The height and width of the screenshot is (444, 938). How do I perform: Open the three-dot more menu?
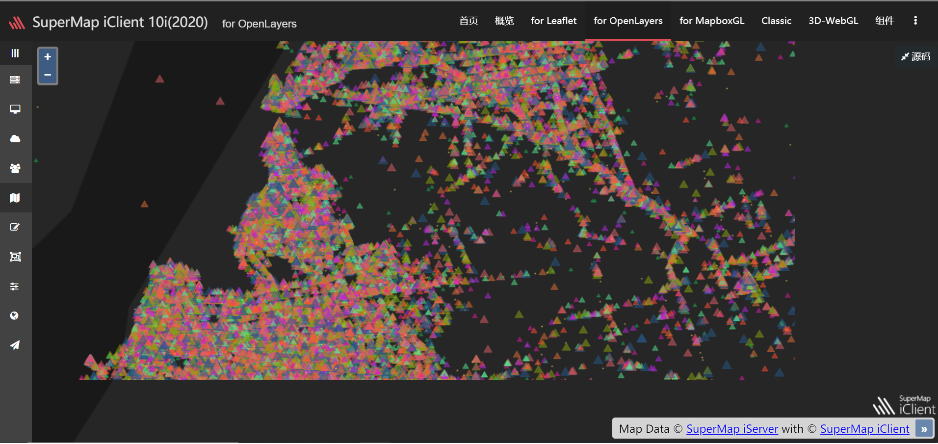click(915, 20)
